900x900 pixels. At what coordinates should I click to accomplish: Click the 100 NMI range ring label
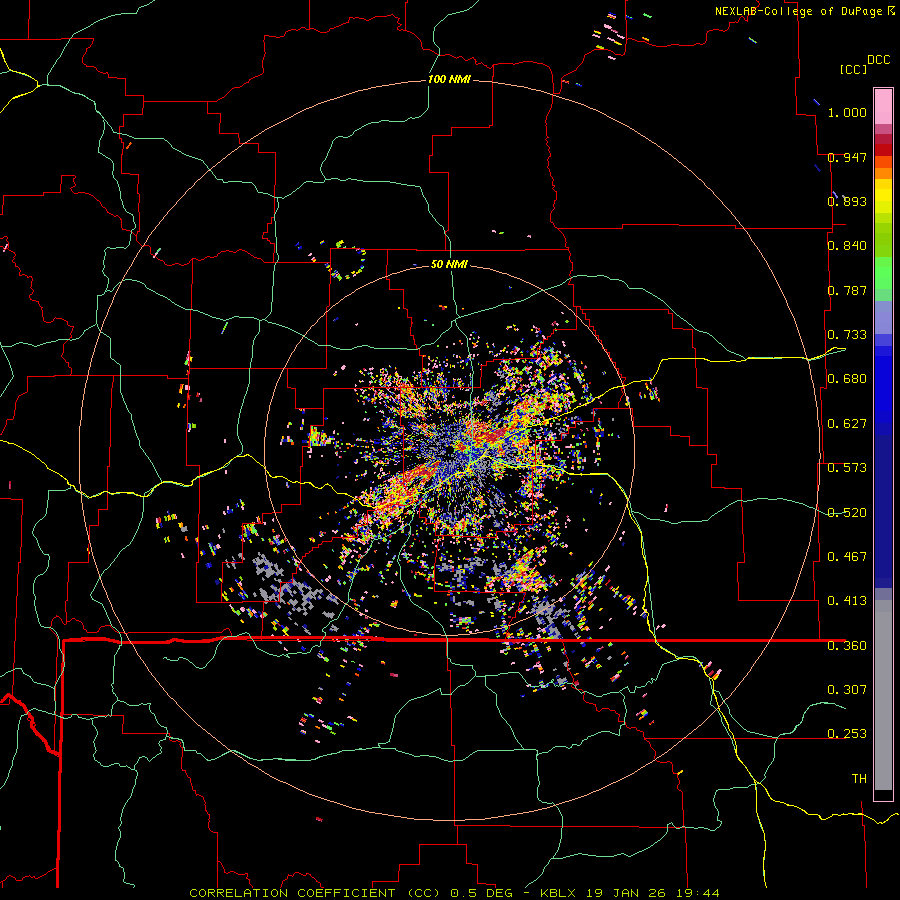tap(449, 79)
